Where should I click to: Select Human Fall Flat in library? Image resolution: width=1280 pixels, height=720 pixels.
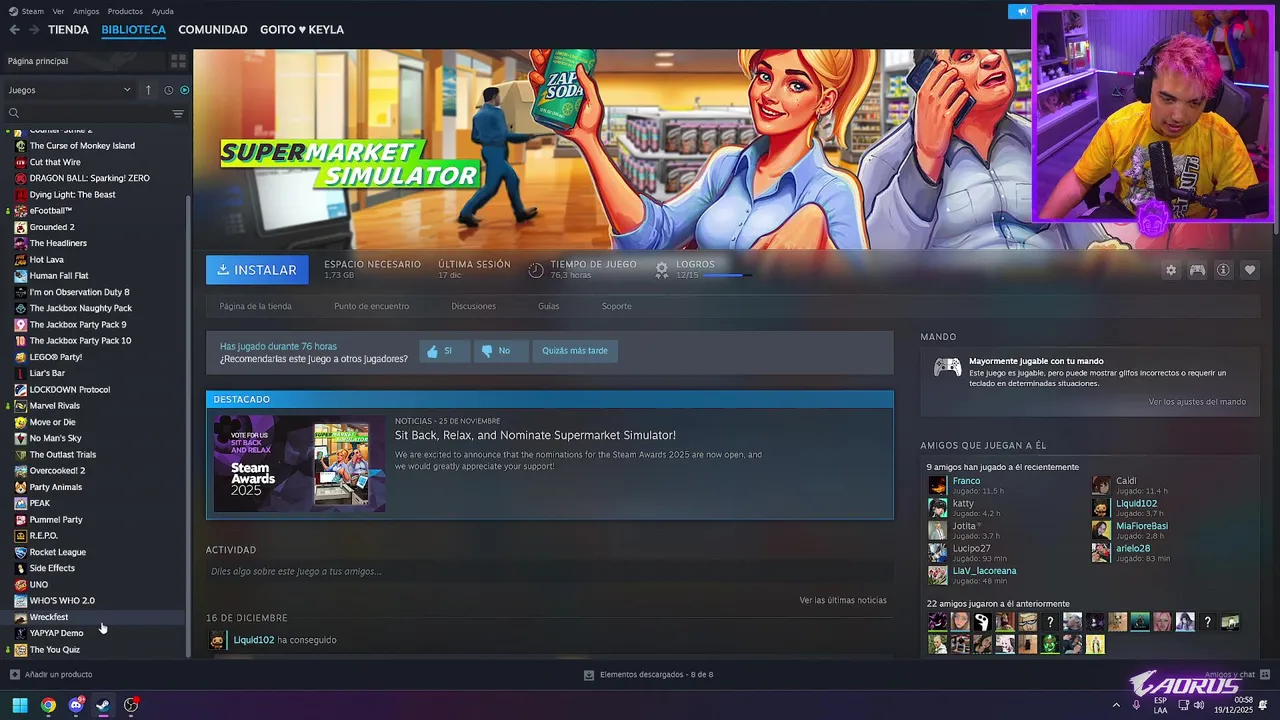(x=59, y=276)
